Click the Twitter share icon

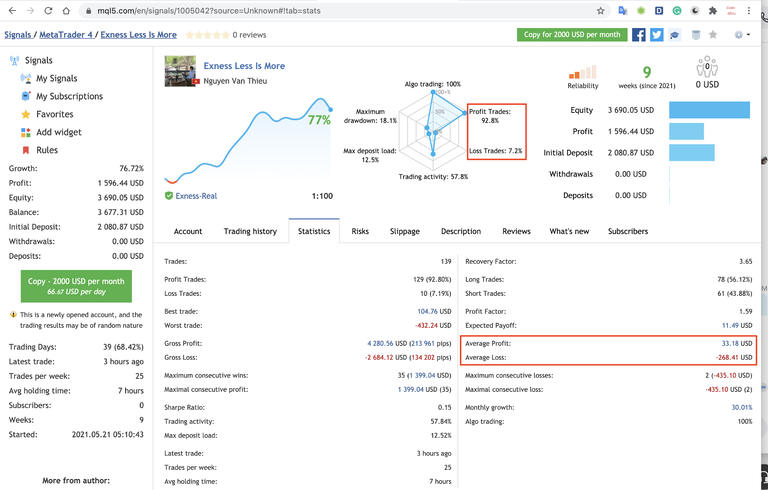coord(657,34)
